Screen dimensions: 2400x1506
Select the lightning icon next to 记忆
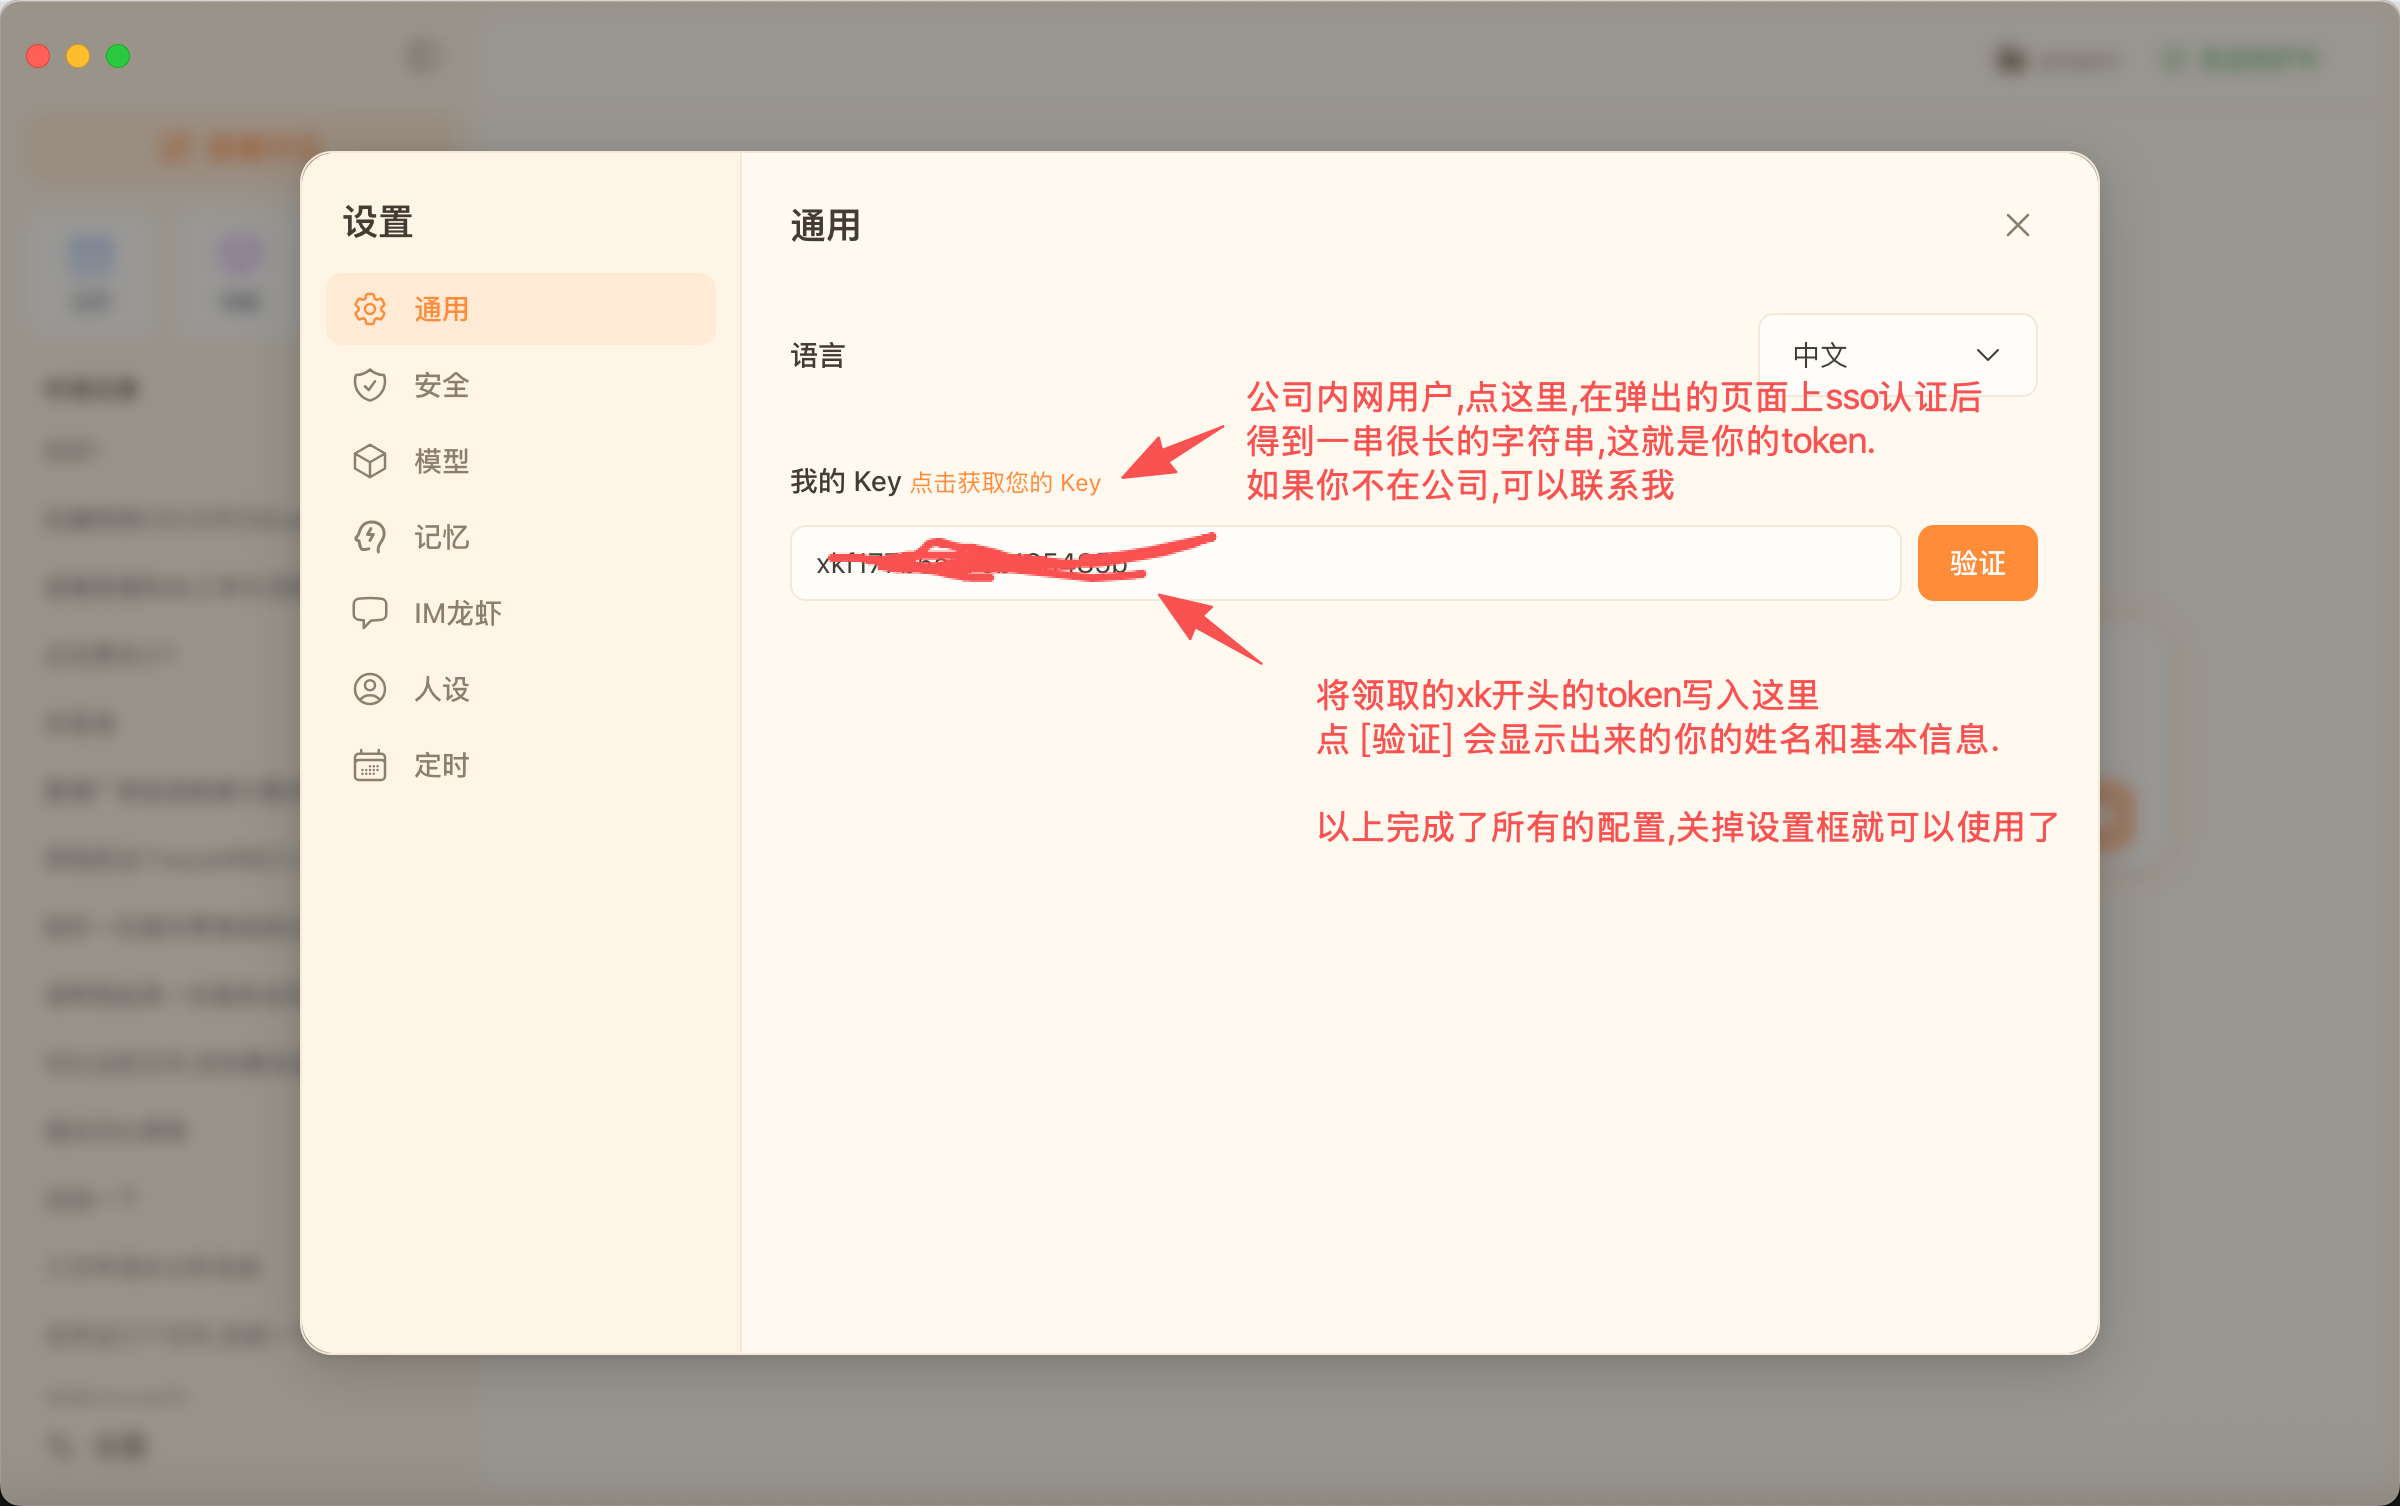(371, 537)
